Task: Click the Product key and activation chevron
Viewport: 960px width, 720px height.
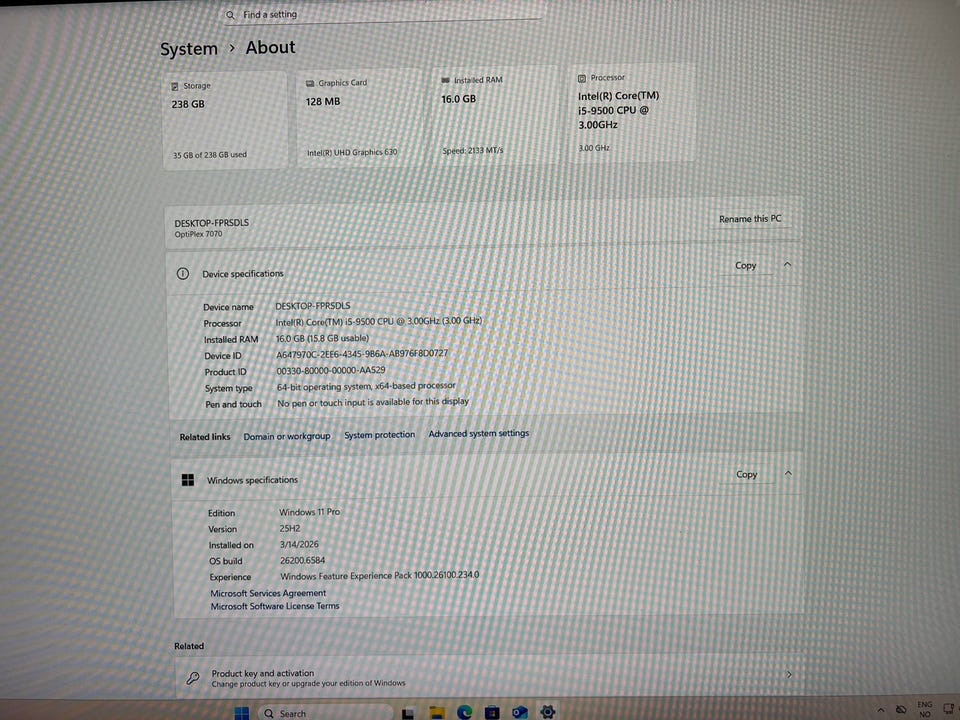Action: pos(789,674)
